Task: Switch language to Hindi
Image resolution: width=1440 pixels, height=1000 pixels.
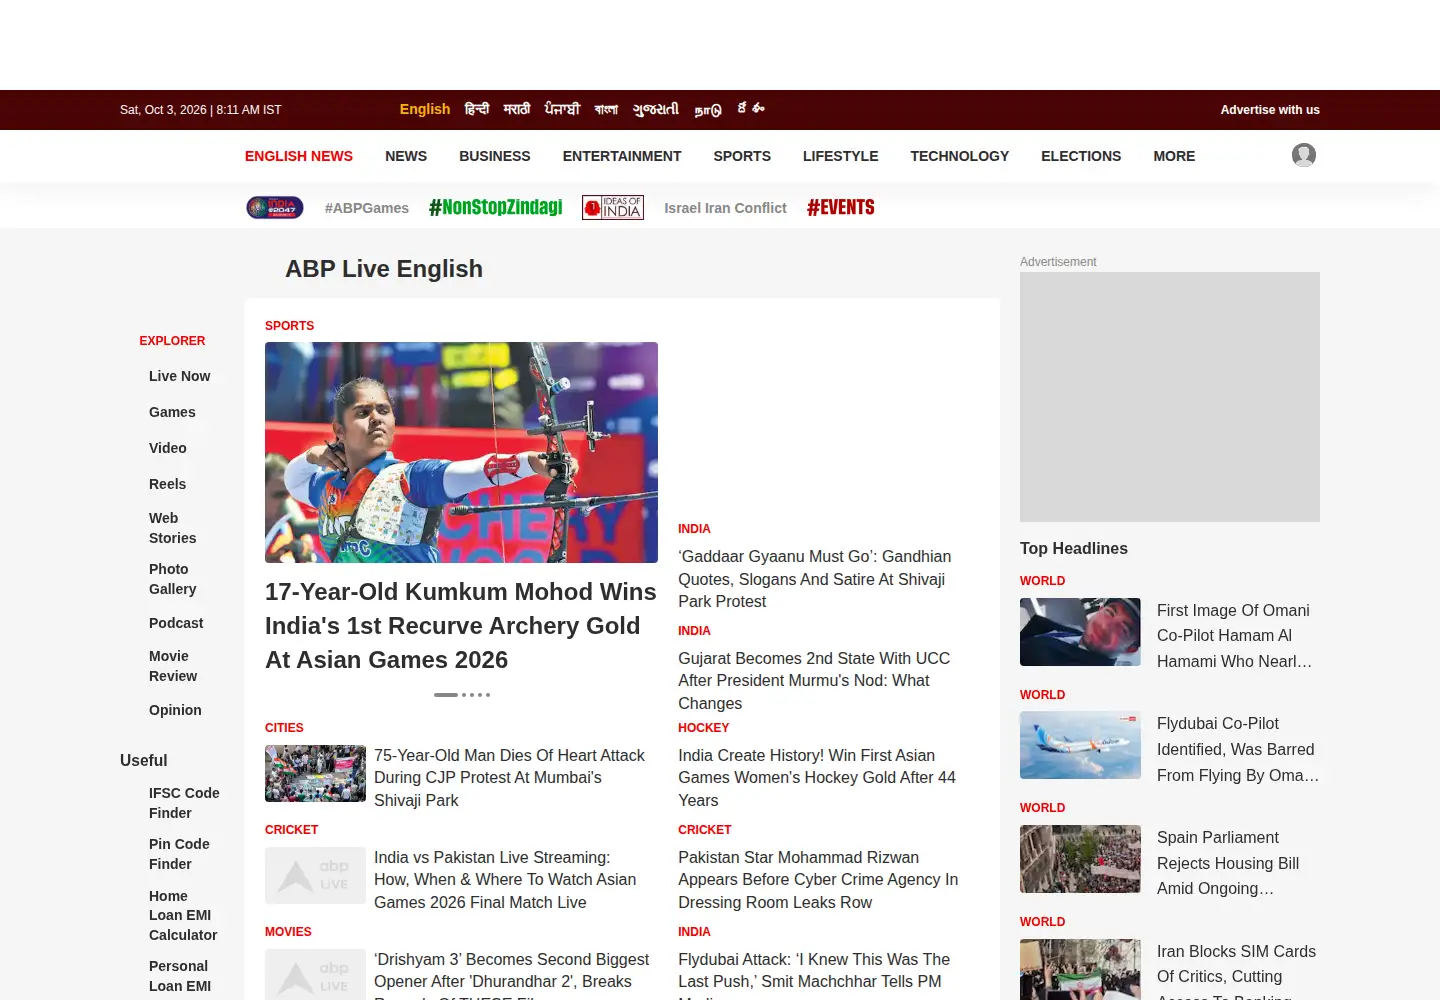Action: (x=477, y=109)
